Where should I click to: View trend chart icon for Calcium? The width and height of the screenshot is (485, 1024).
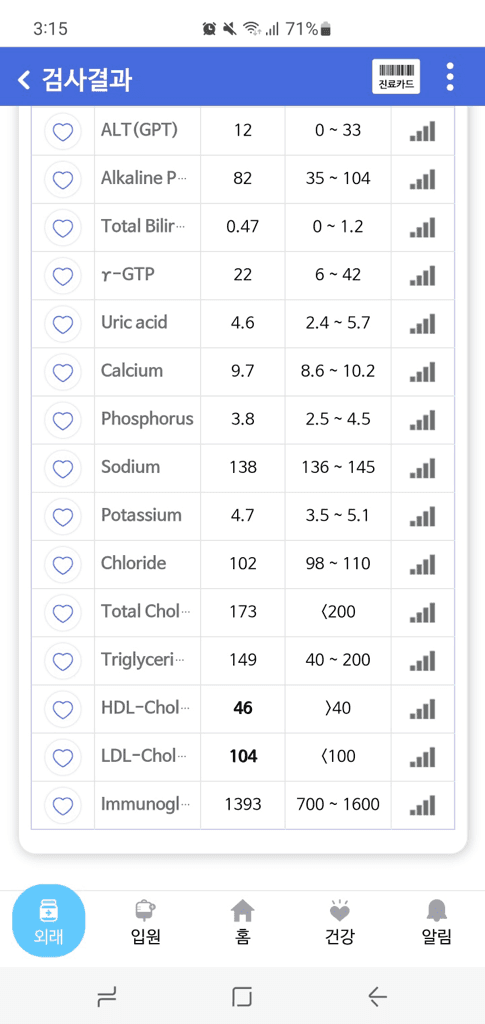(x=422, y=372)
